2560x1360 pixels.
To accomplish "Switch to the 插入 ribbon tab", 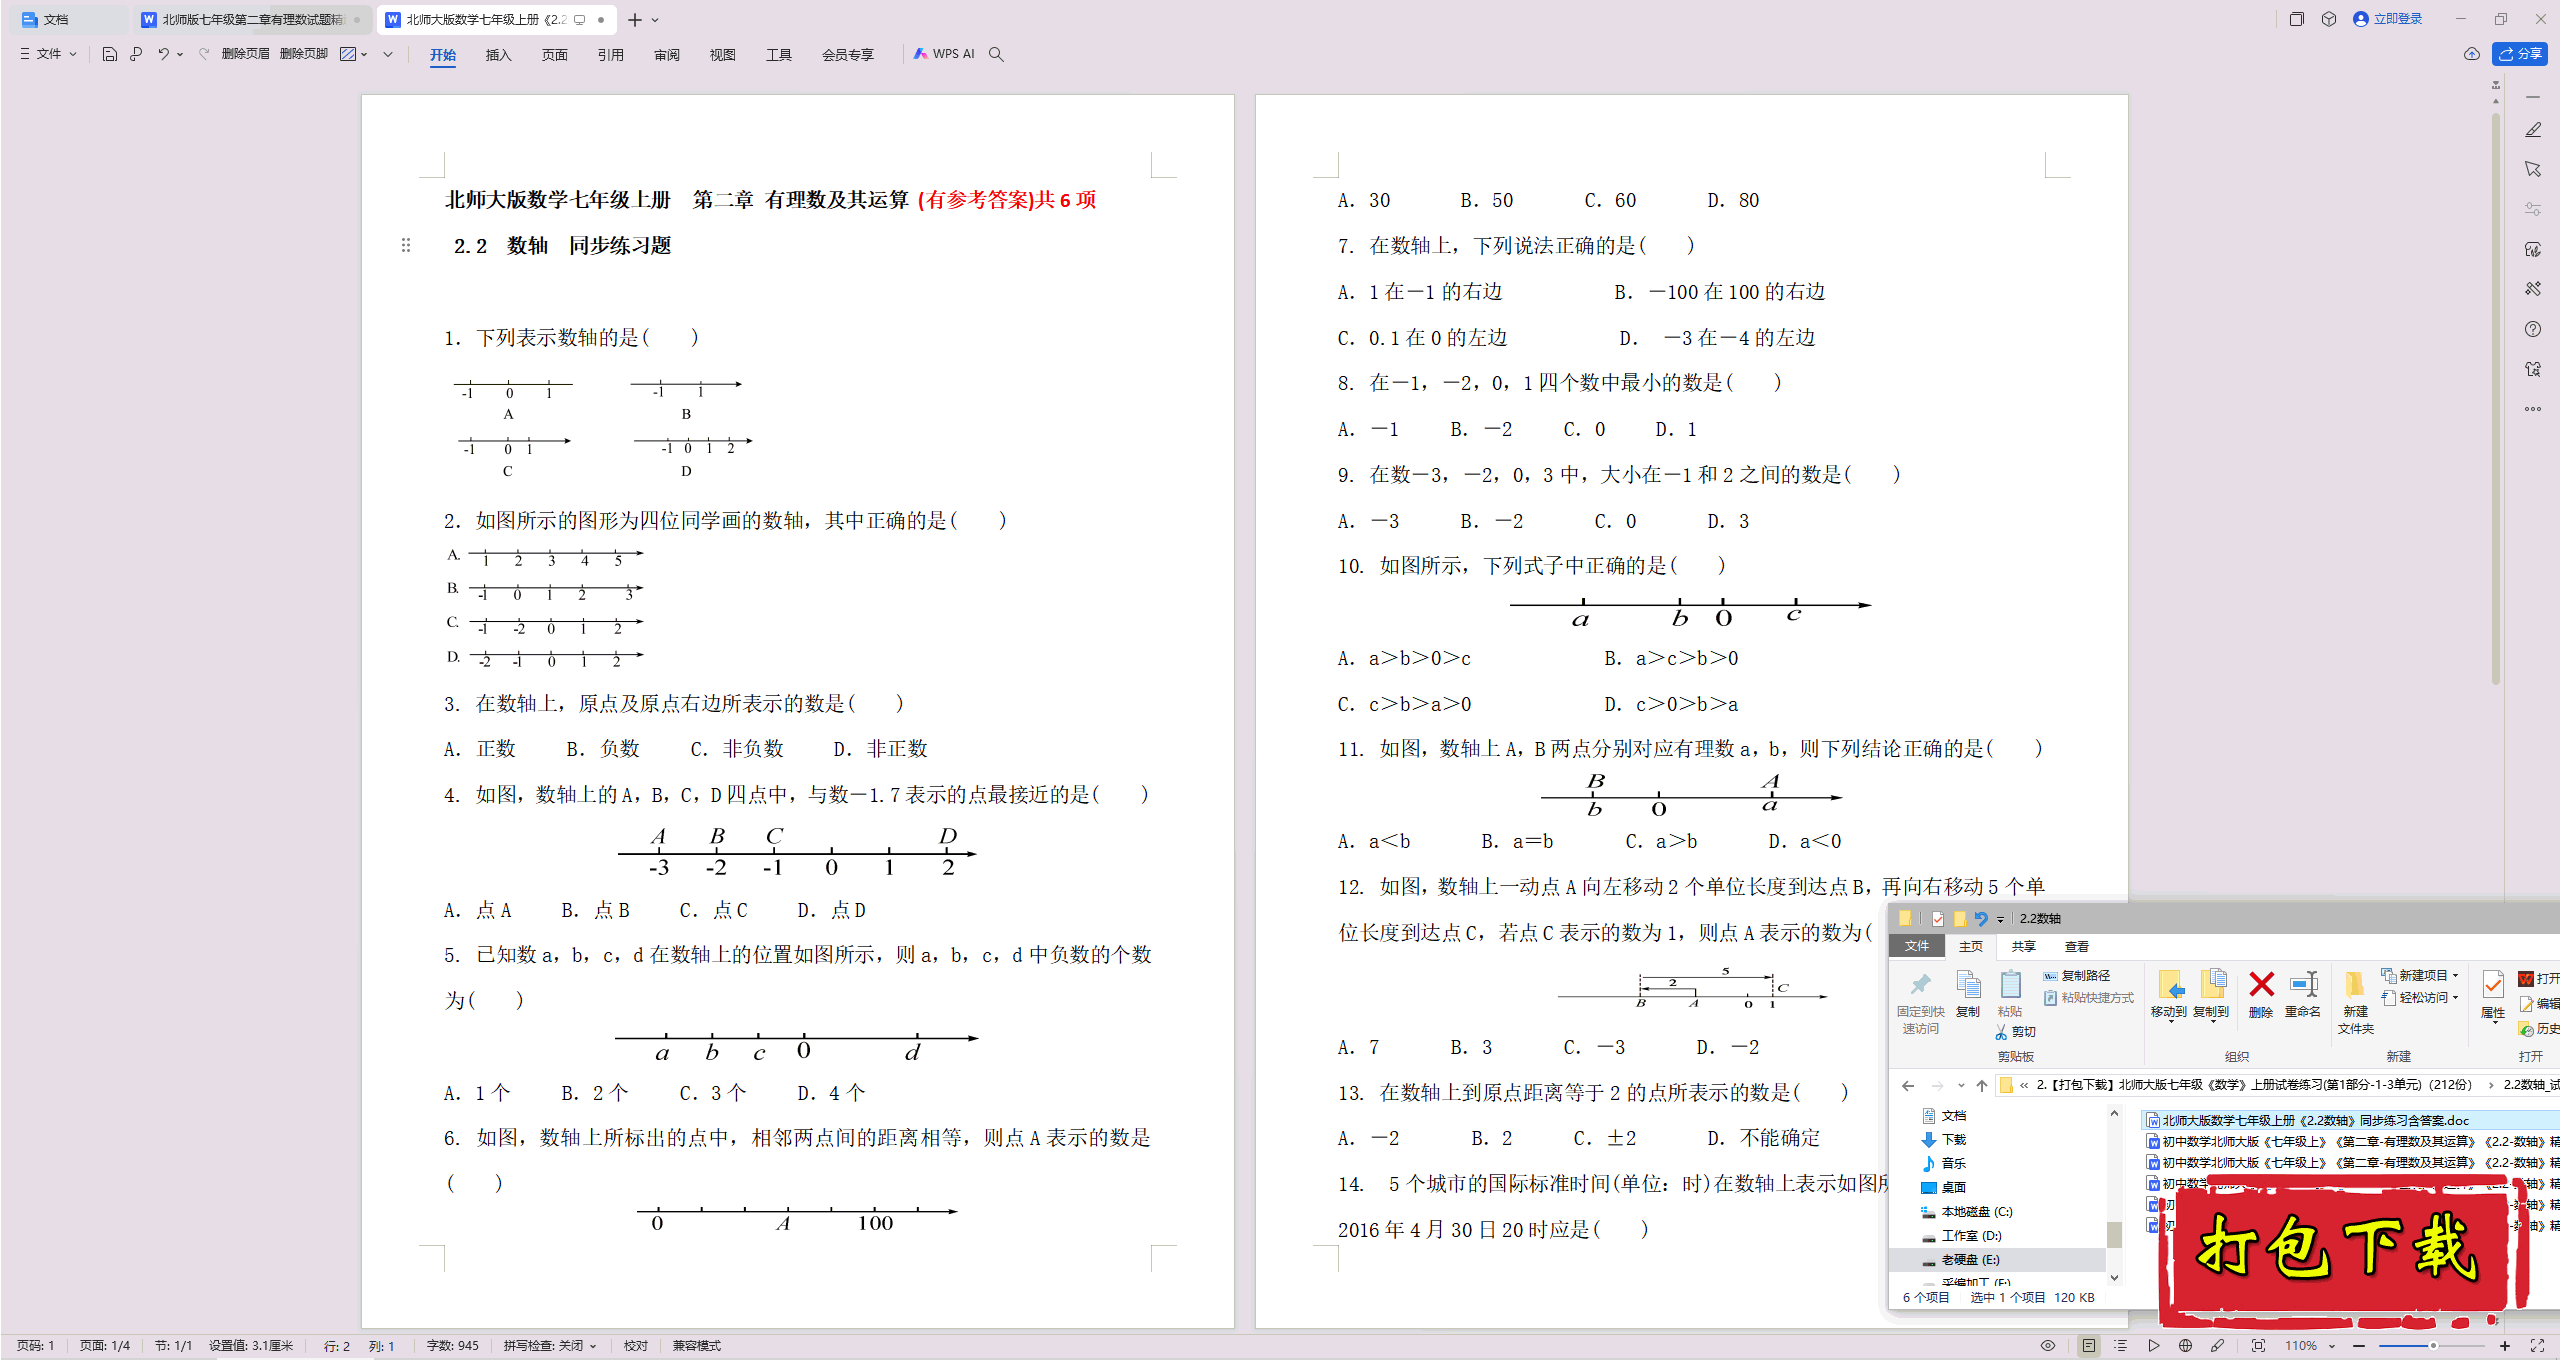I will click(498, 55).
